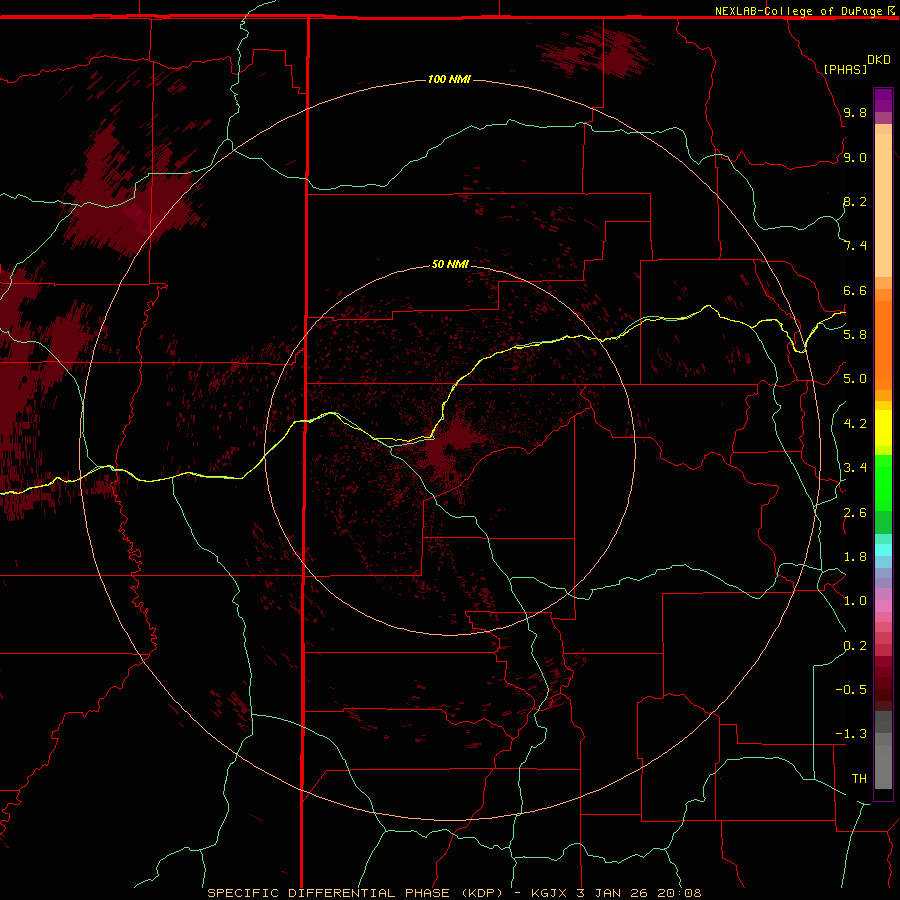Click the 1.0 value on the color scale
This screenshot has height=900, width=900.
tap(855, 601)
